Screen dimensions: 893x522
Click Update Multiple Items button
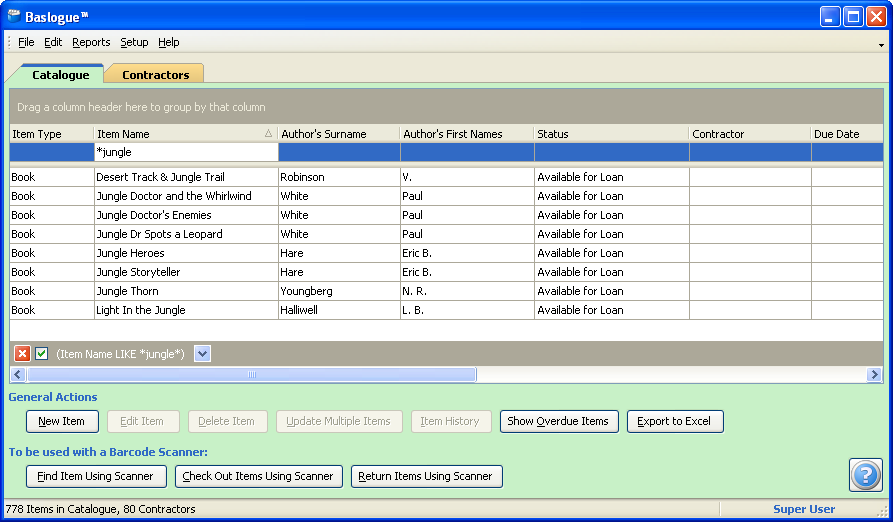[x=339, y=421]
